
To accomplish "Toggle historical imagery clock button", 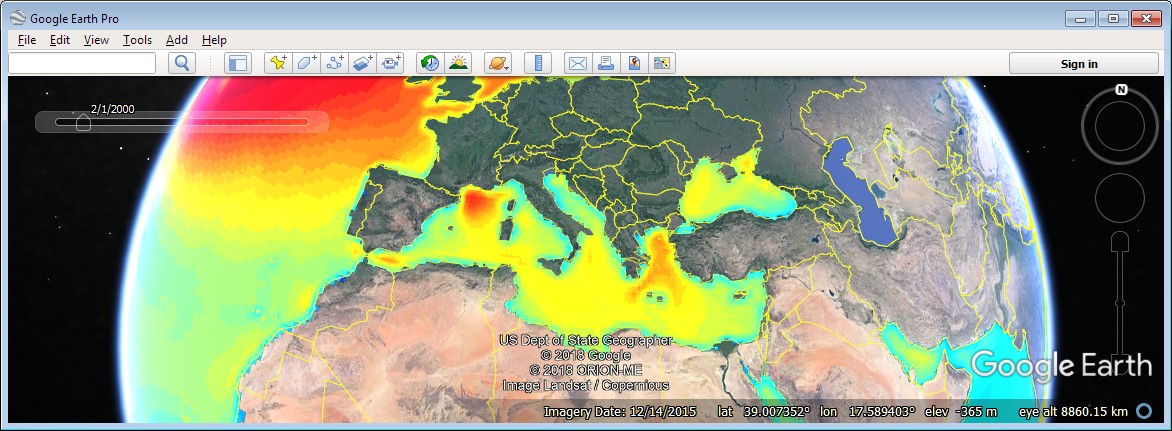I will tap(430, 63).
